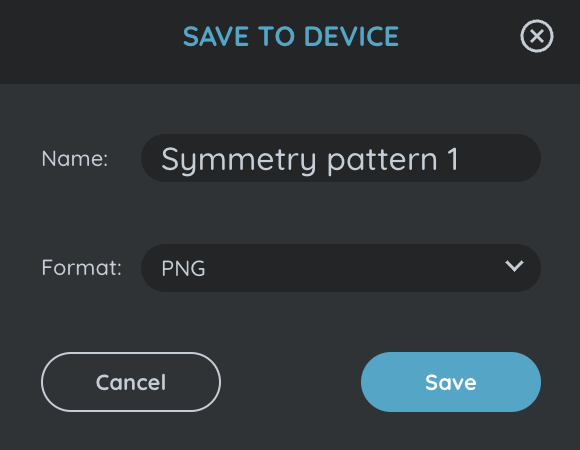Screen dimensions: 580x450
Task: Click the Format: label
Action: pyautogui.click(x=81, y=267)
